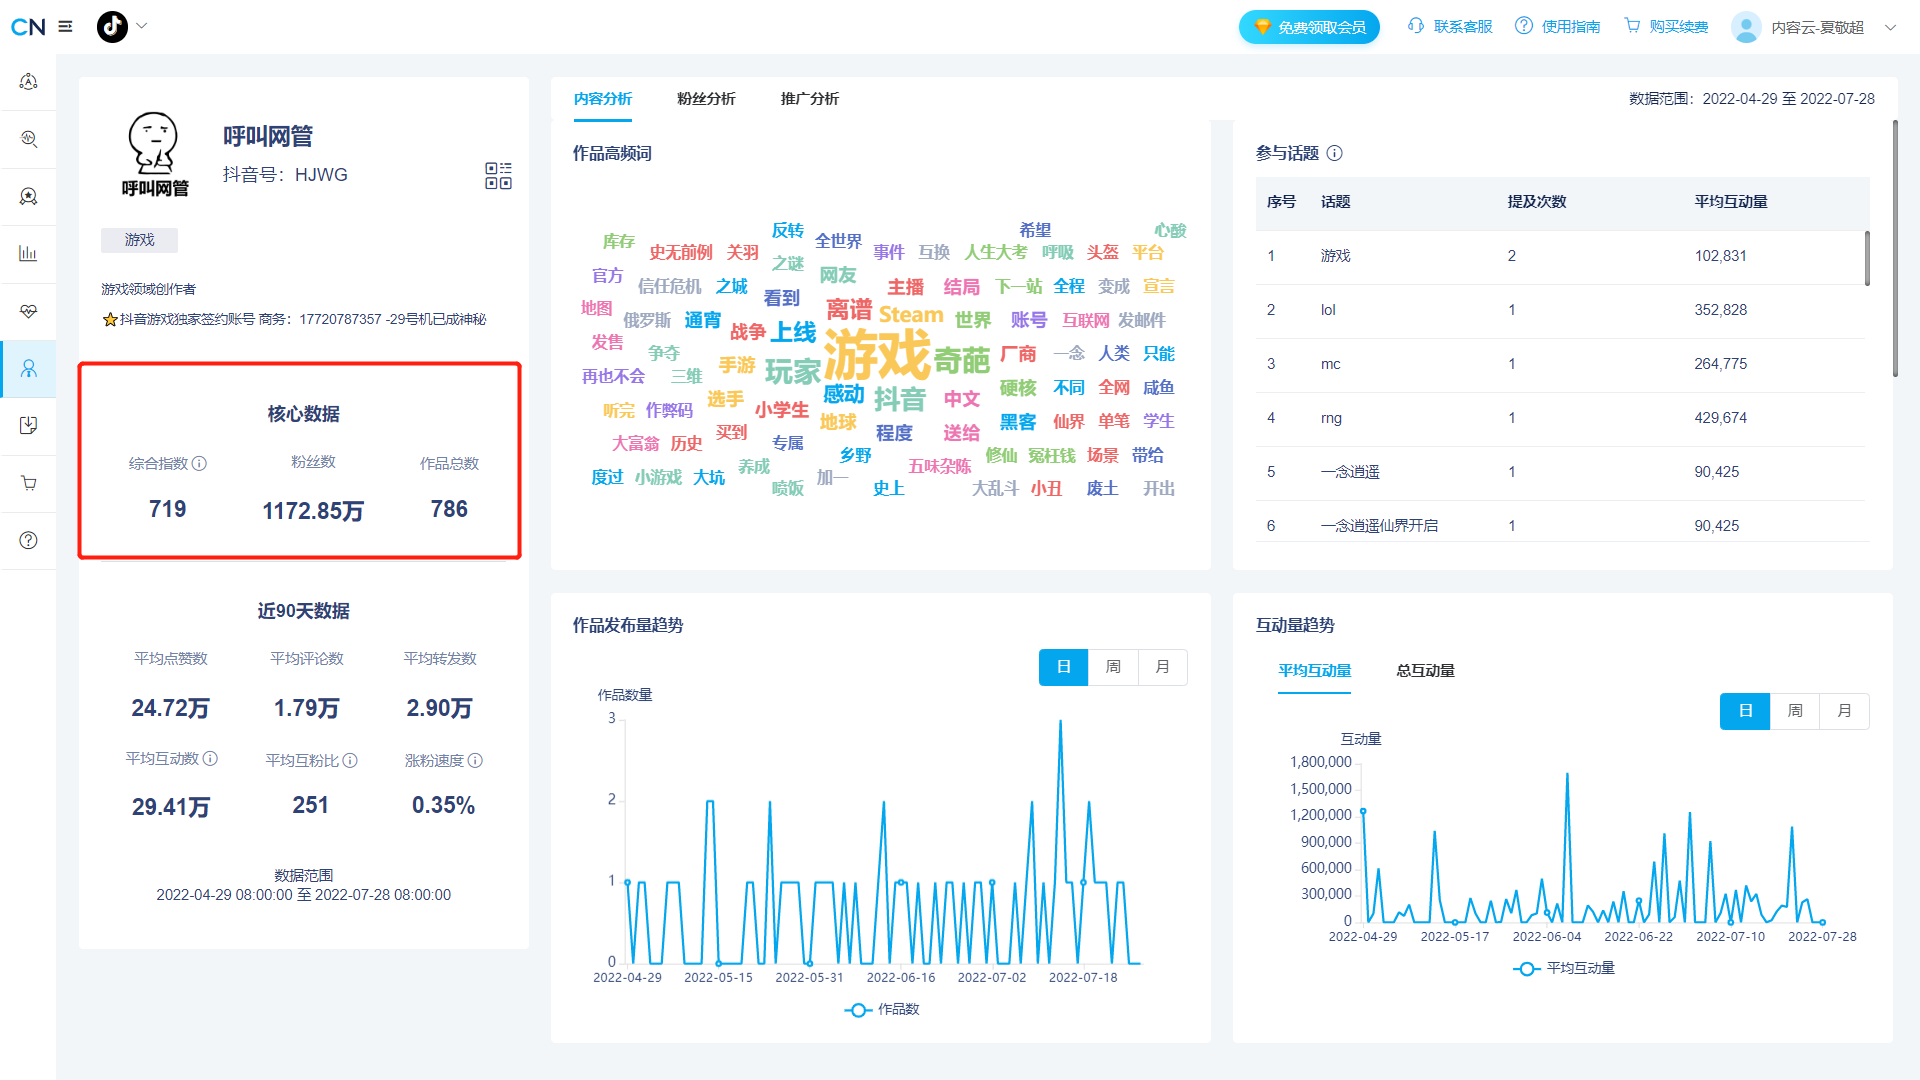Open the magnifier analysis search sidebar icon
The width and height of the screenshot is (1920, 1080).
pos(29,139)
